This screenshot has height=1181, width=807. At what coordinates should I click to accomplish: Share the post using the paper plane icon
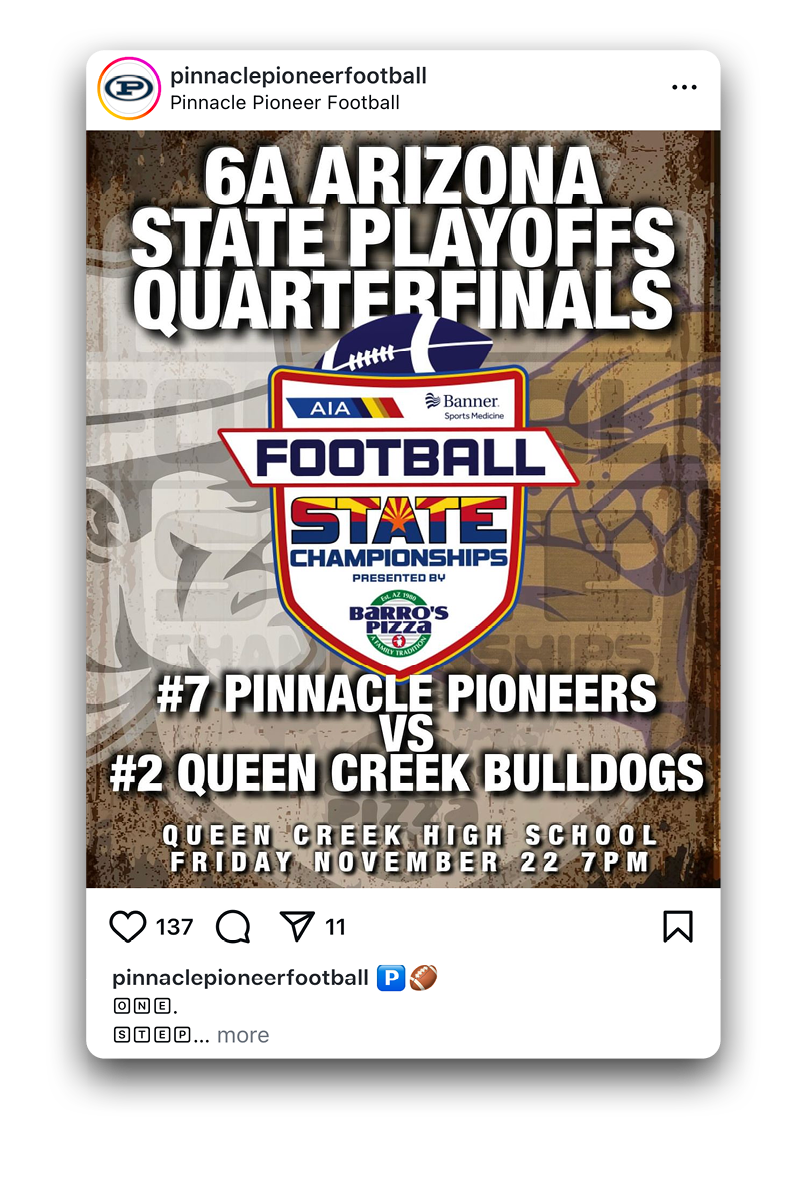[x=297, y=927]
